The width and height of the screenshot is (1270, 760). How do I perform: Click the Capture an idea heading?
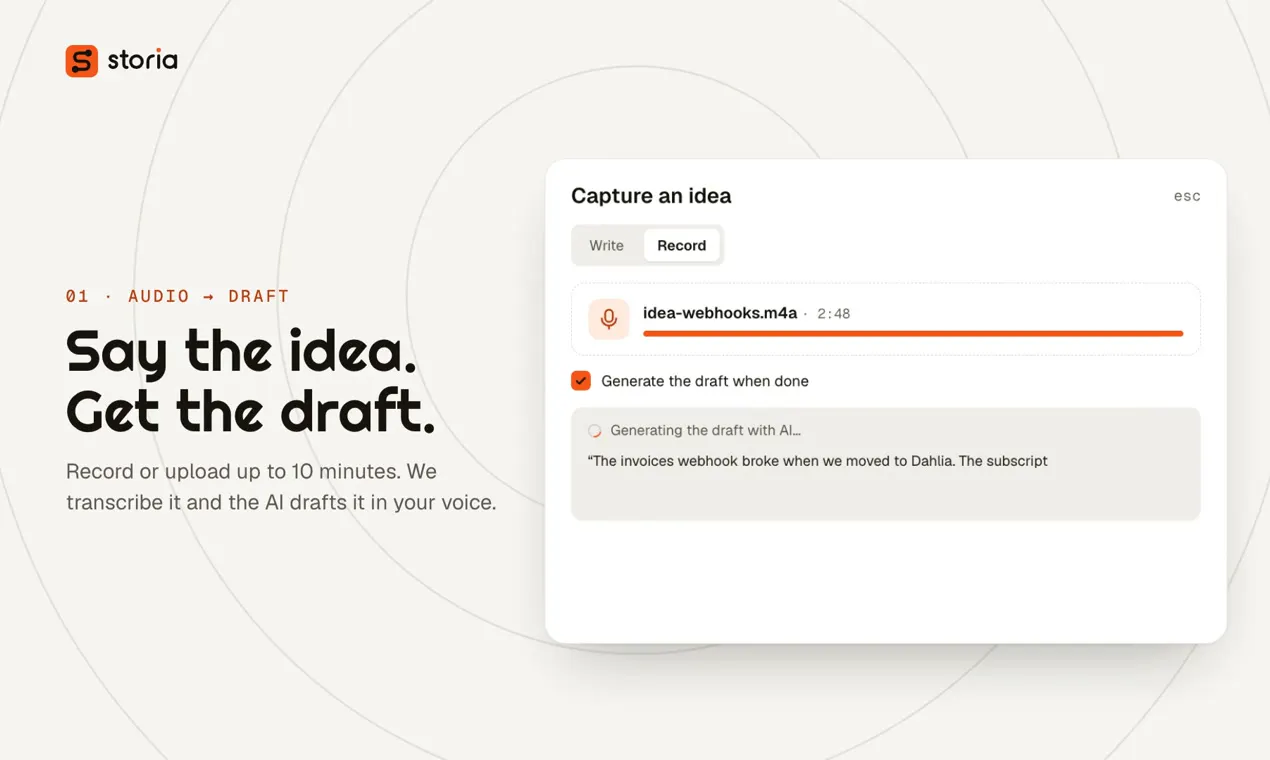[x=651, y=196]
